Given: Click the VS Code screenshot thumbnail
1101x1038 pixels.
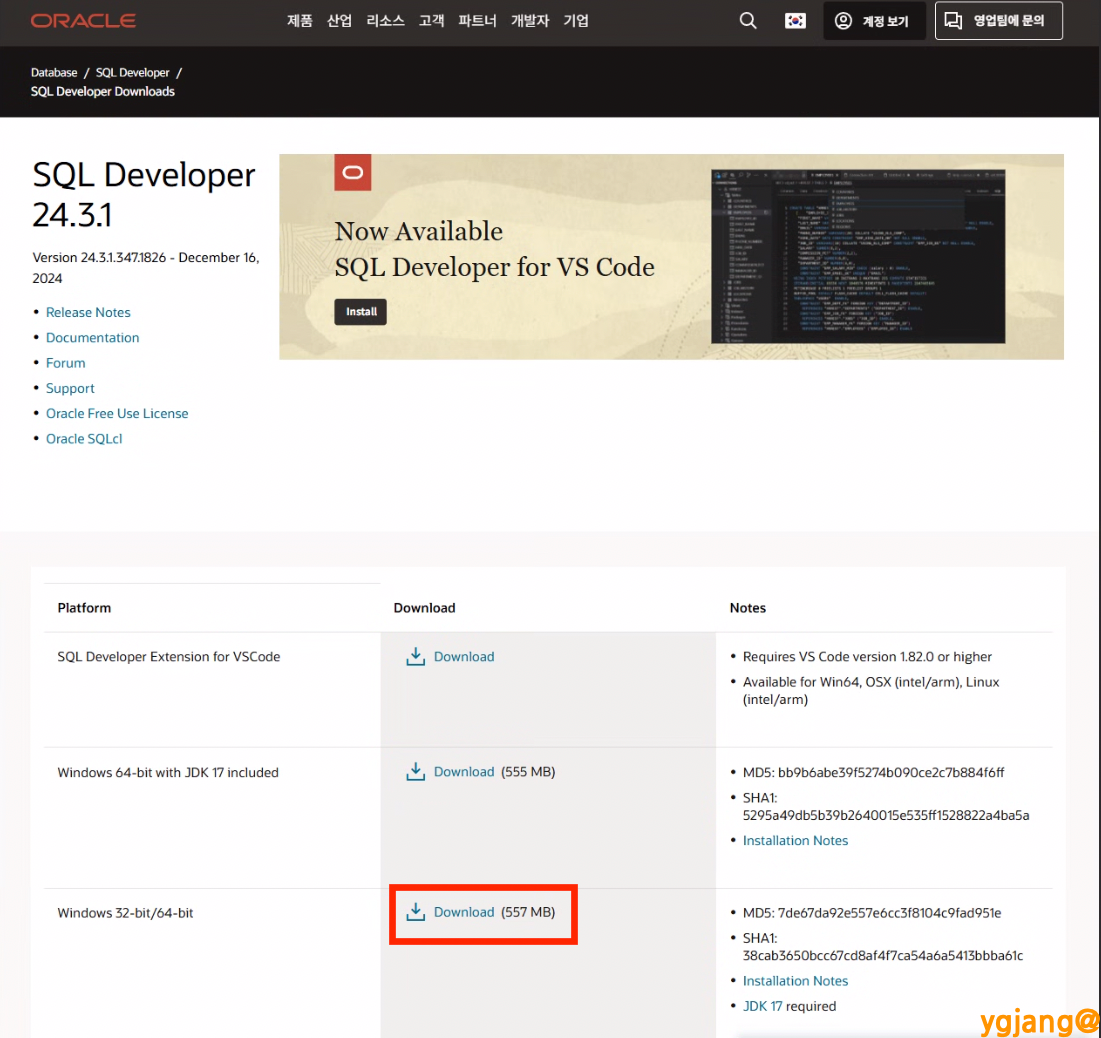Looking at the screenshot, I should pos(858,256).
